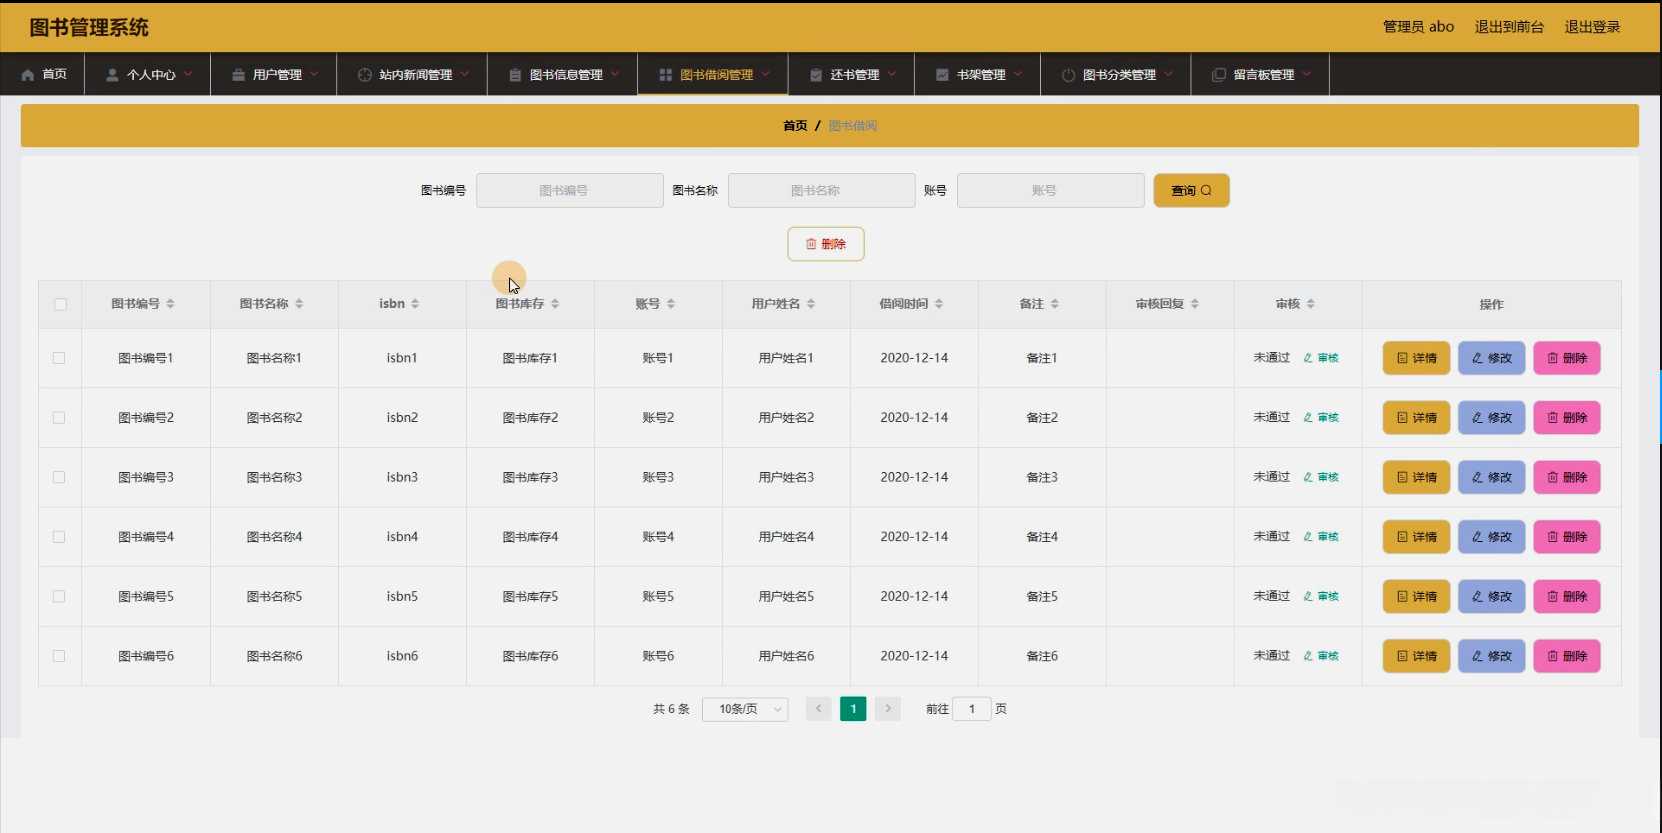
Task: Go to previous page arrow
Action: coord(818,709)
